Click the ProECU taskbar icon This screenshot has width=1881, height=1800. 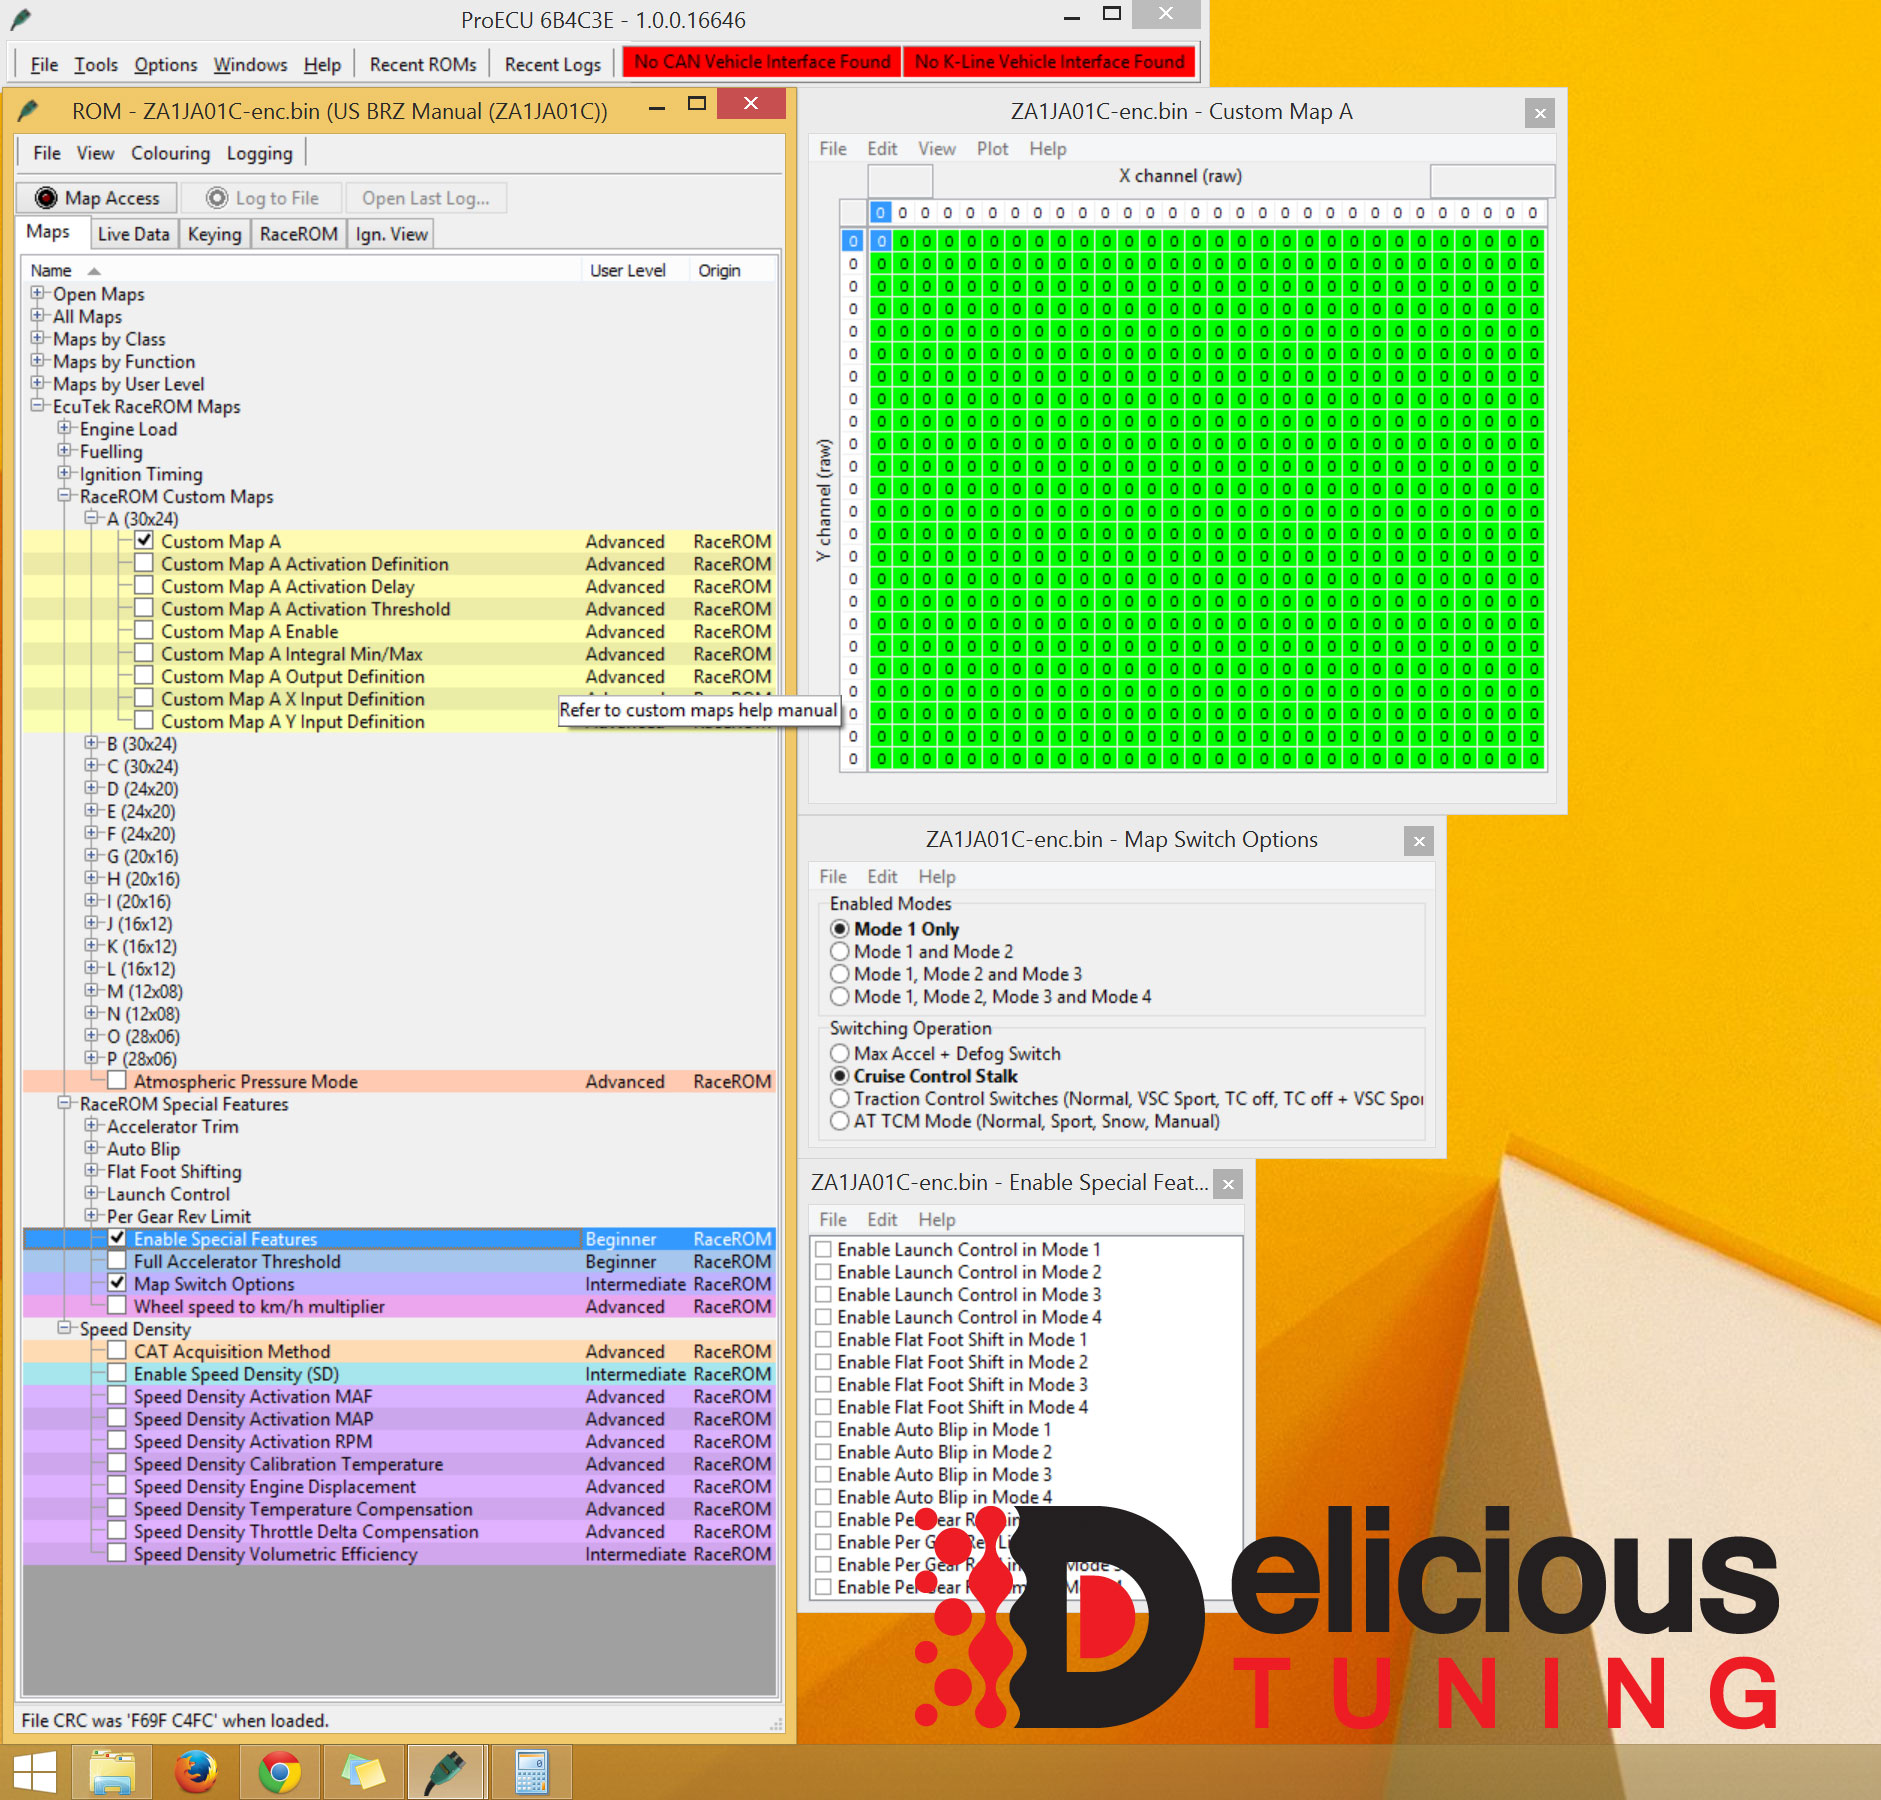pyautogui.click(x=446, y=1773)
